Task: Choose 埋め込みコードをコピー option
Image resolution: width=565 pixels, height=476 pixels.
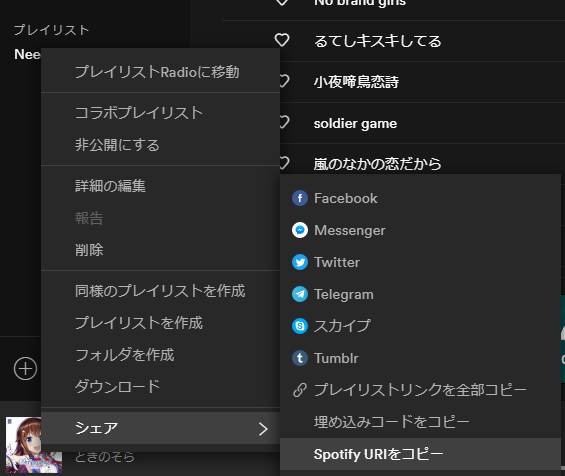Action: (420, 422)
